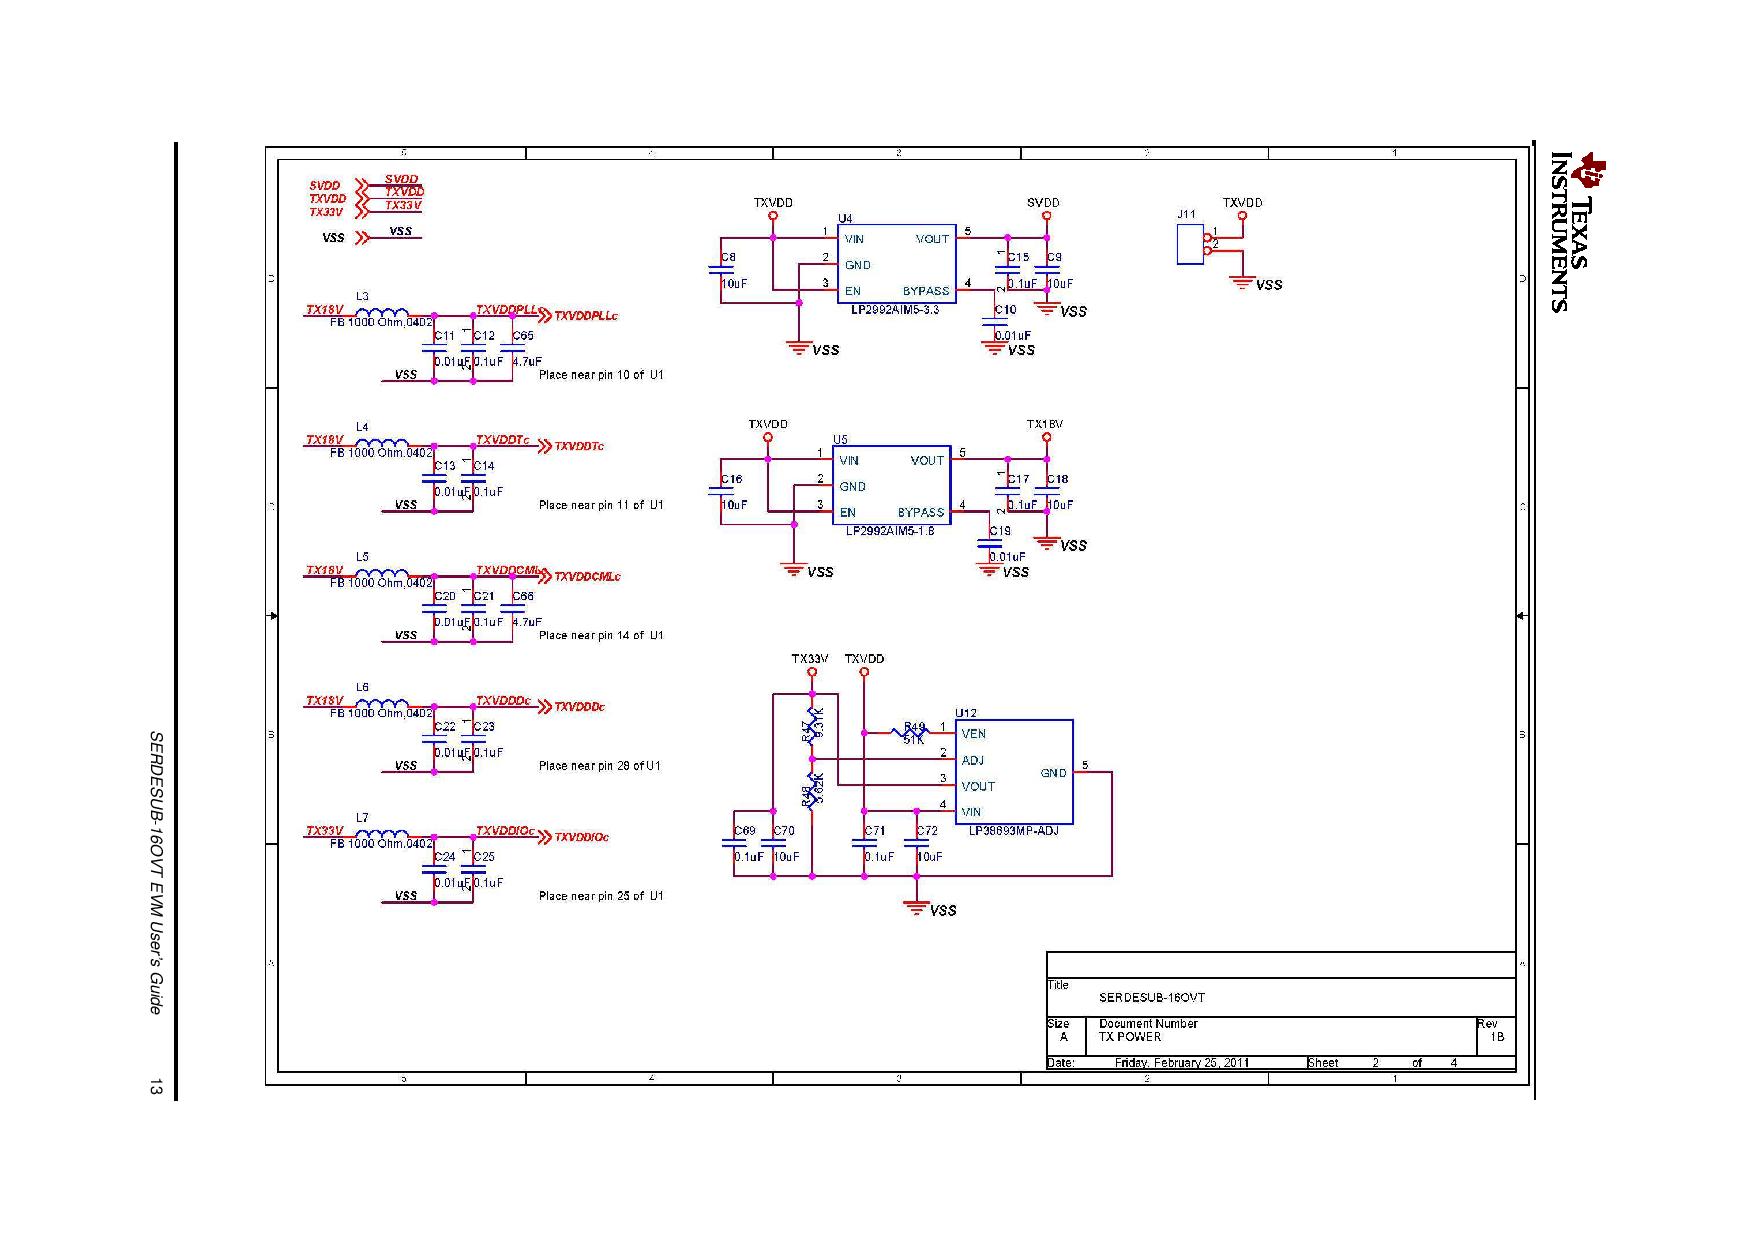The height and width of the screenshot is (1240, 1754).
Task: Select the J11 connector symbol
Action: [x=1190, y=244]
